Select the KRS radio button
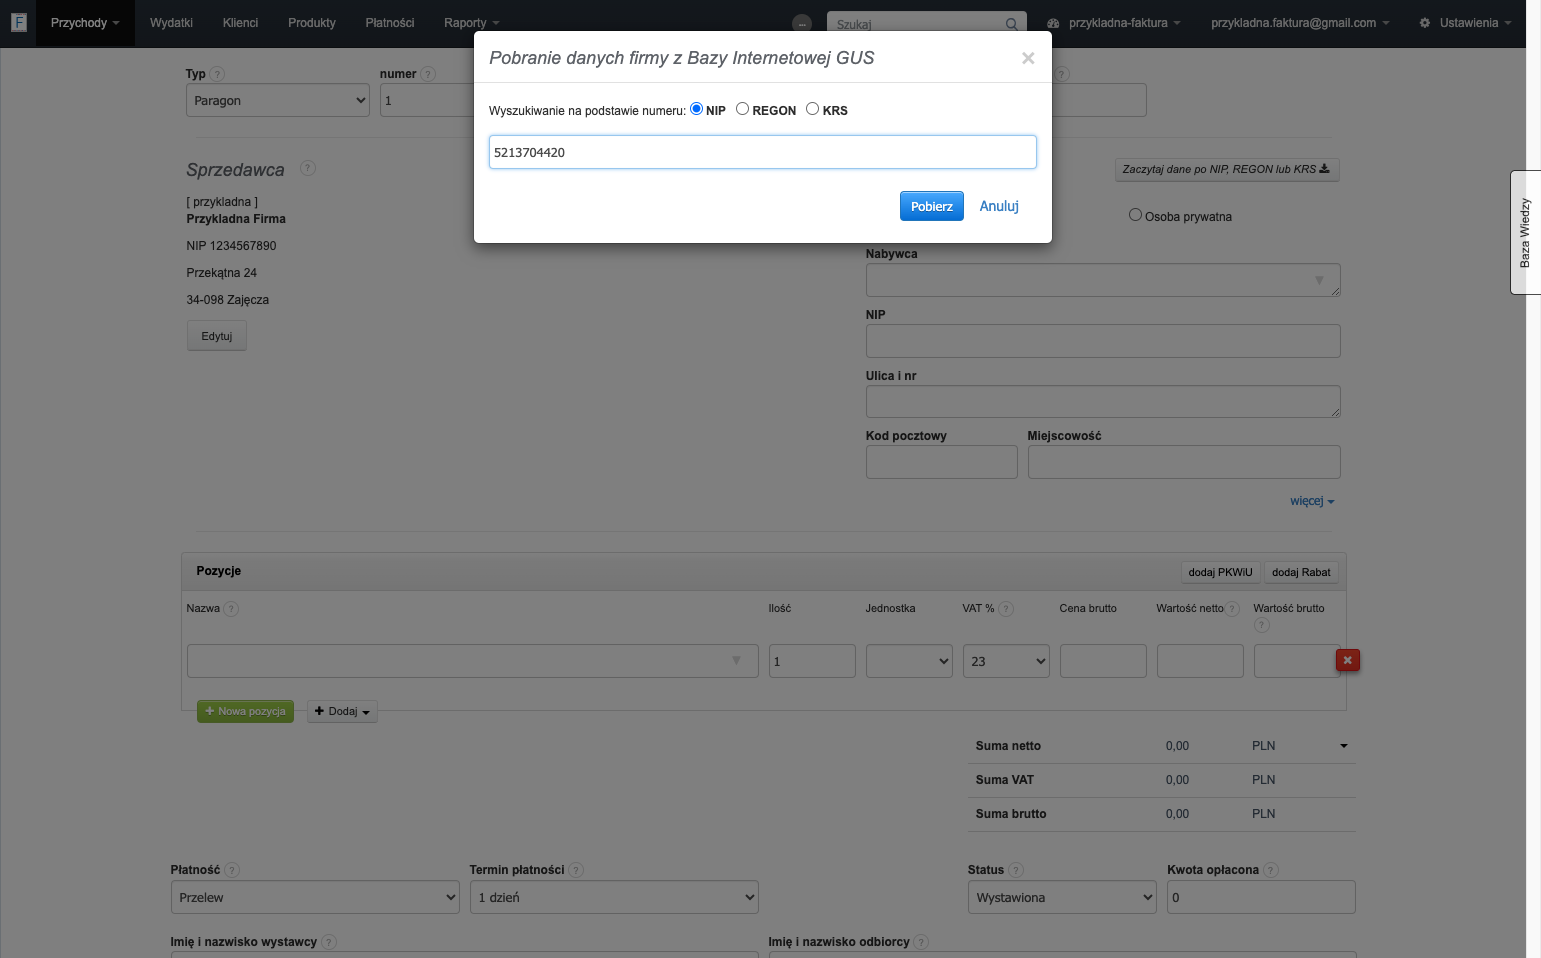This screenshot has height=958, width=1541. click(813, 109)
